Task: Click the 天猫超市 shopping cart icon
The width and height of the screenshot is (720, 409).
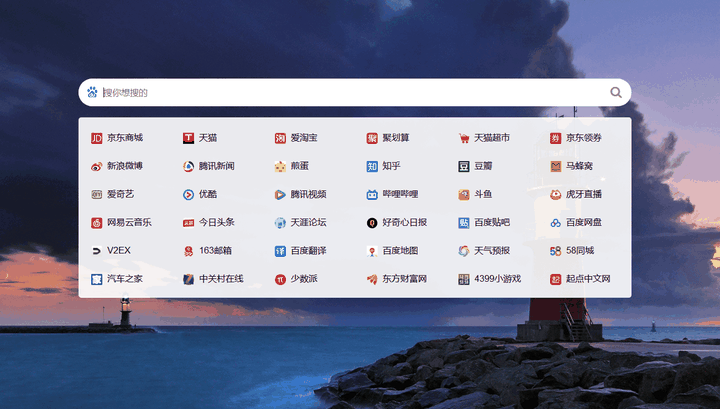Action: click(464, 138)
